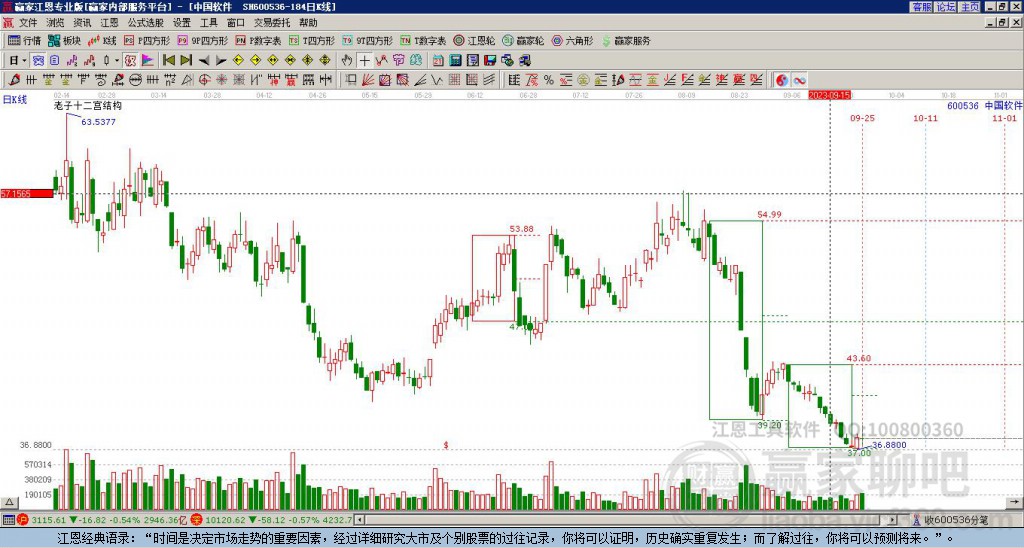Click the 2023-09-15 date marker
This screenshot has width=1024, height=548.
pos(829,95)
